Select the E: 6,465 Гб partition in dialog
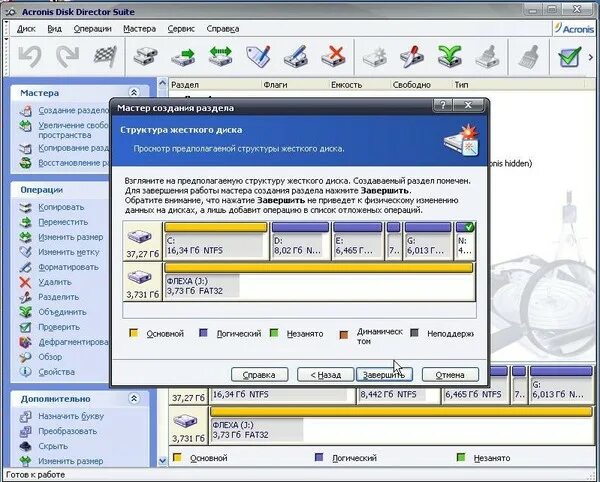This screenshot has width=600, height=482. (358, 241)
